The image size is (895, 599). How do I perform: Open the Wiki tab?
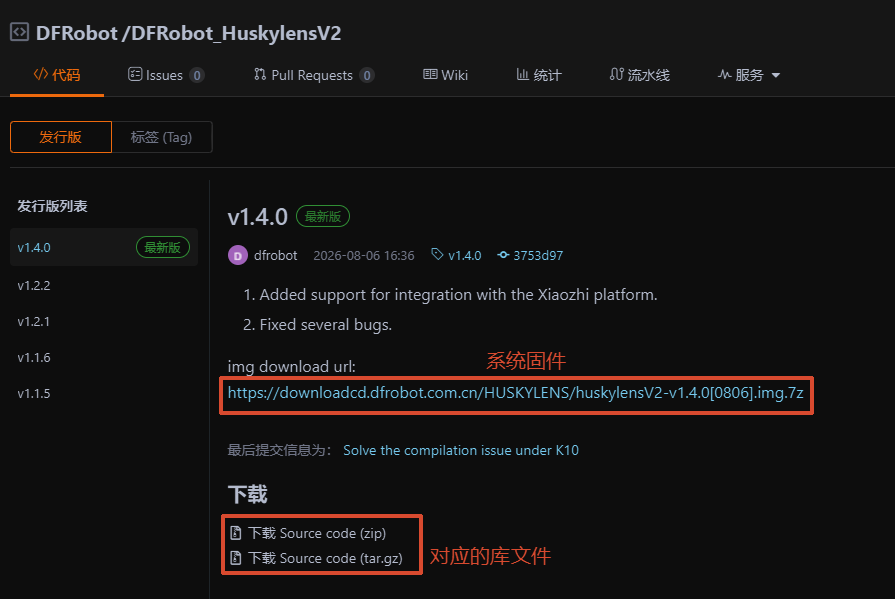pyautogui.click(x=445, y=75)
